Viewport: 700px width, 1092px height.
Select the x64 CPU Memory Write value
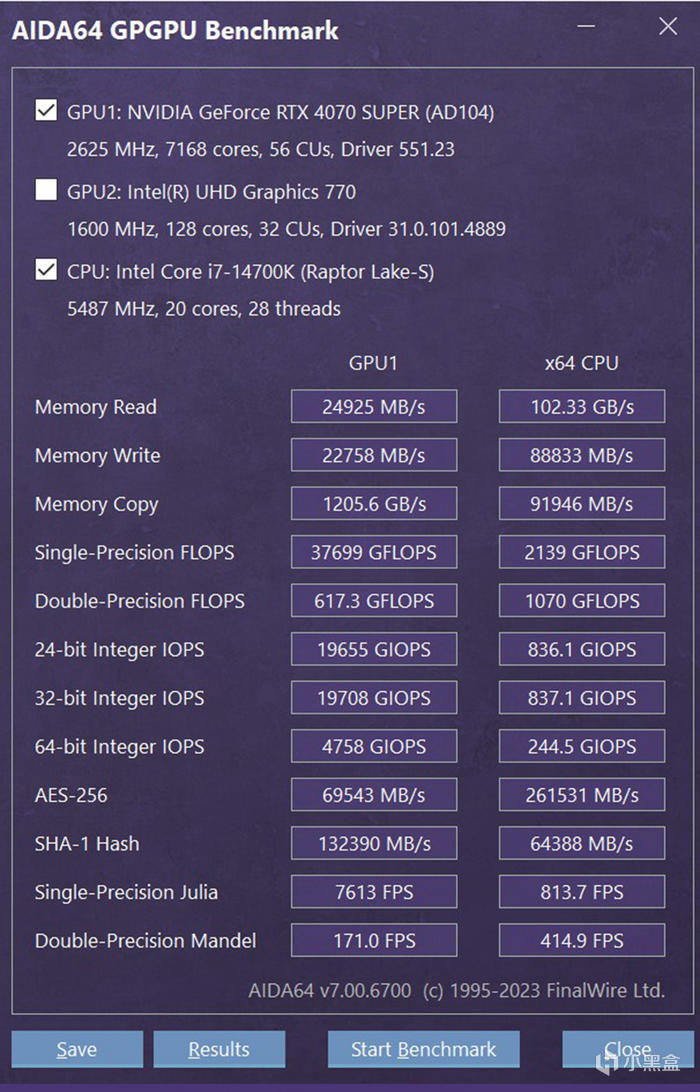coord(581,455)
